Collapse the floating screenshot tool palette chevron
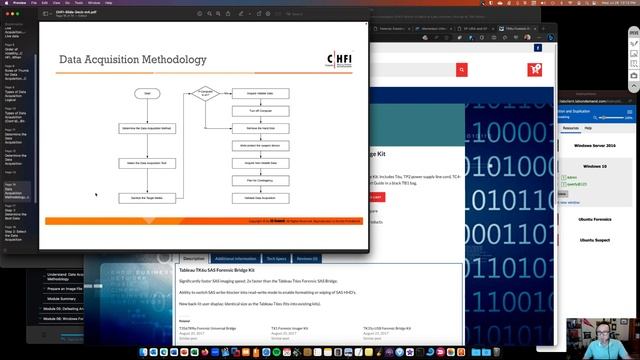 [x=633, y=86]
